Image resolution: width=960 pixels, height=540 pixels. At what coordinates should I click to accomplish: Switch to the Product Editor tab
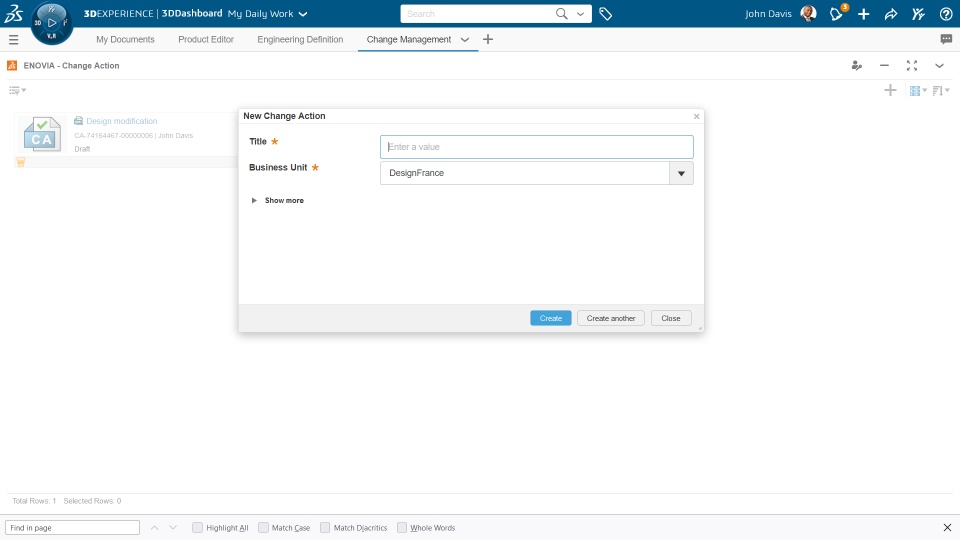[206, 39]
